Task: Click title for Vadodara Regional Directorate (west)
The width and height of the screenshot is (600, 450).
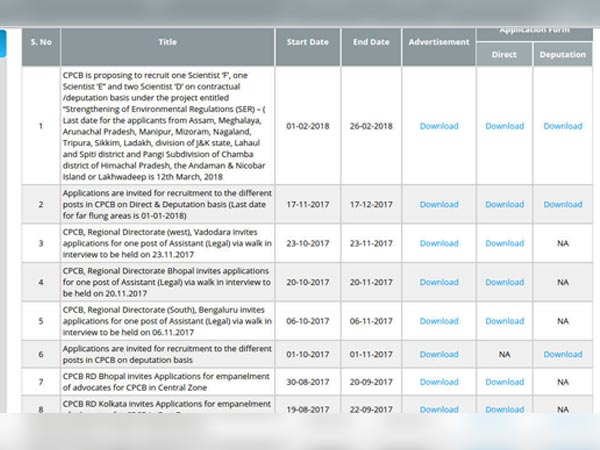Action: 167,243
